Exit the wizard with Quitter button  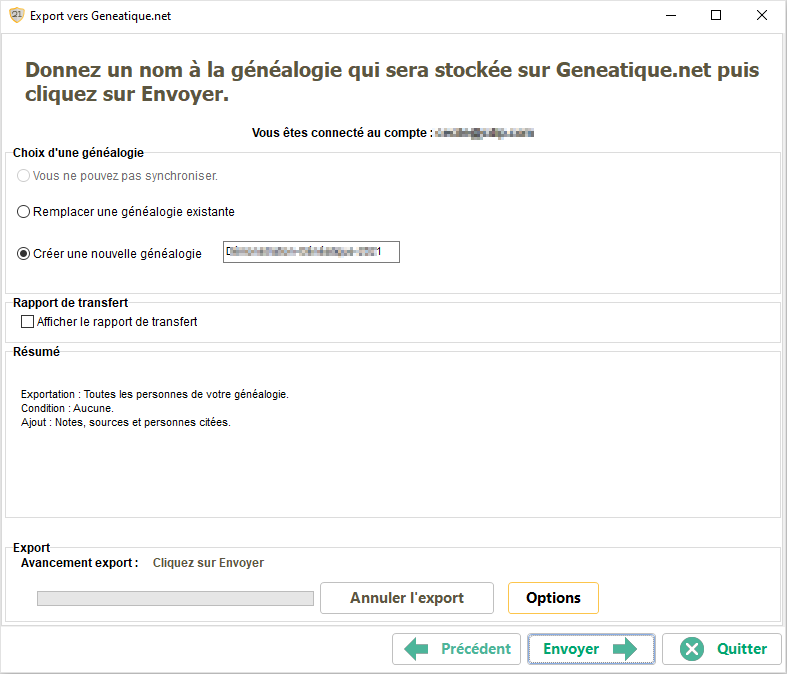tap(722, 649)
